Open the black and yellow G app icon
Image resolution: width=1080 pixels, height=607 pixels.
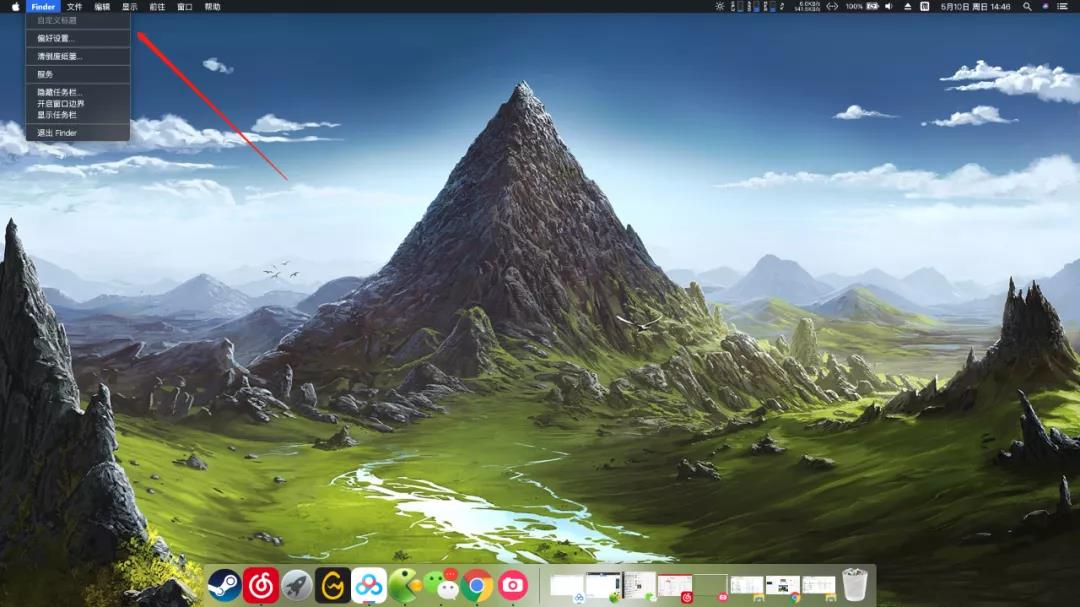pyautogui.click(x=333, y=586)
